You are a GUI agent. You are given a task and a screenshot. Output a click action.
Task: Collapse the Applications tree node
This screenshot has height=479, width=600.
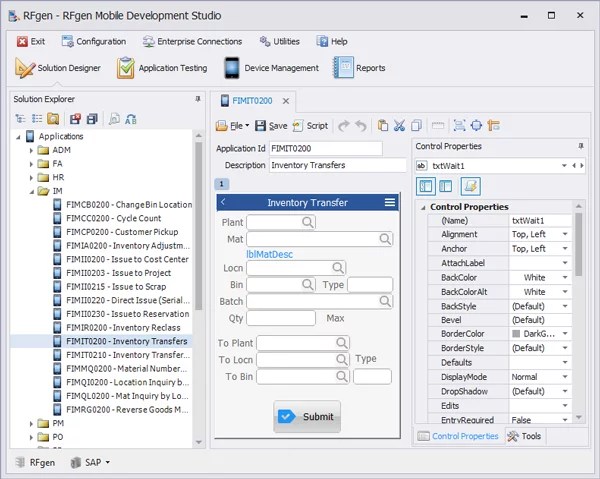18,137
